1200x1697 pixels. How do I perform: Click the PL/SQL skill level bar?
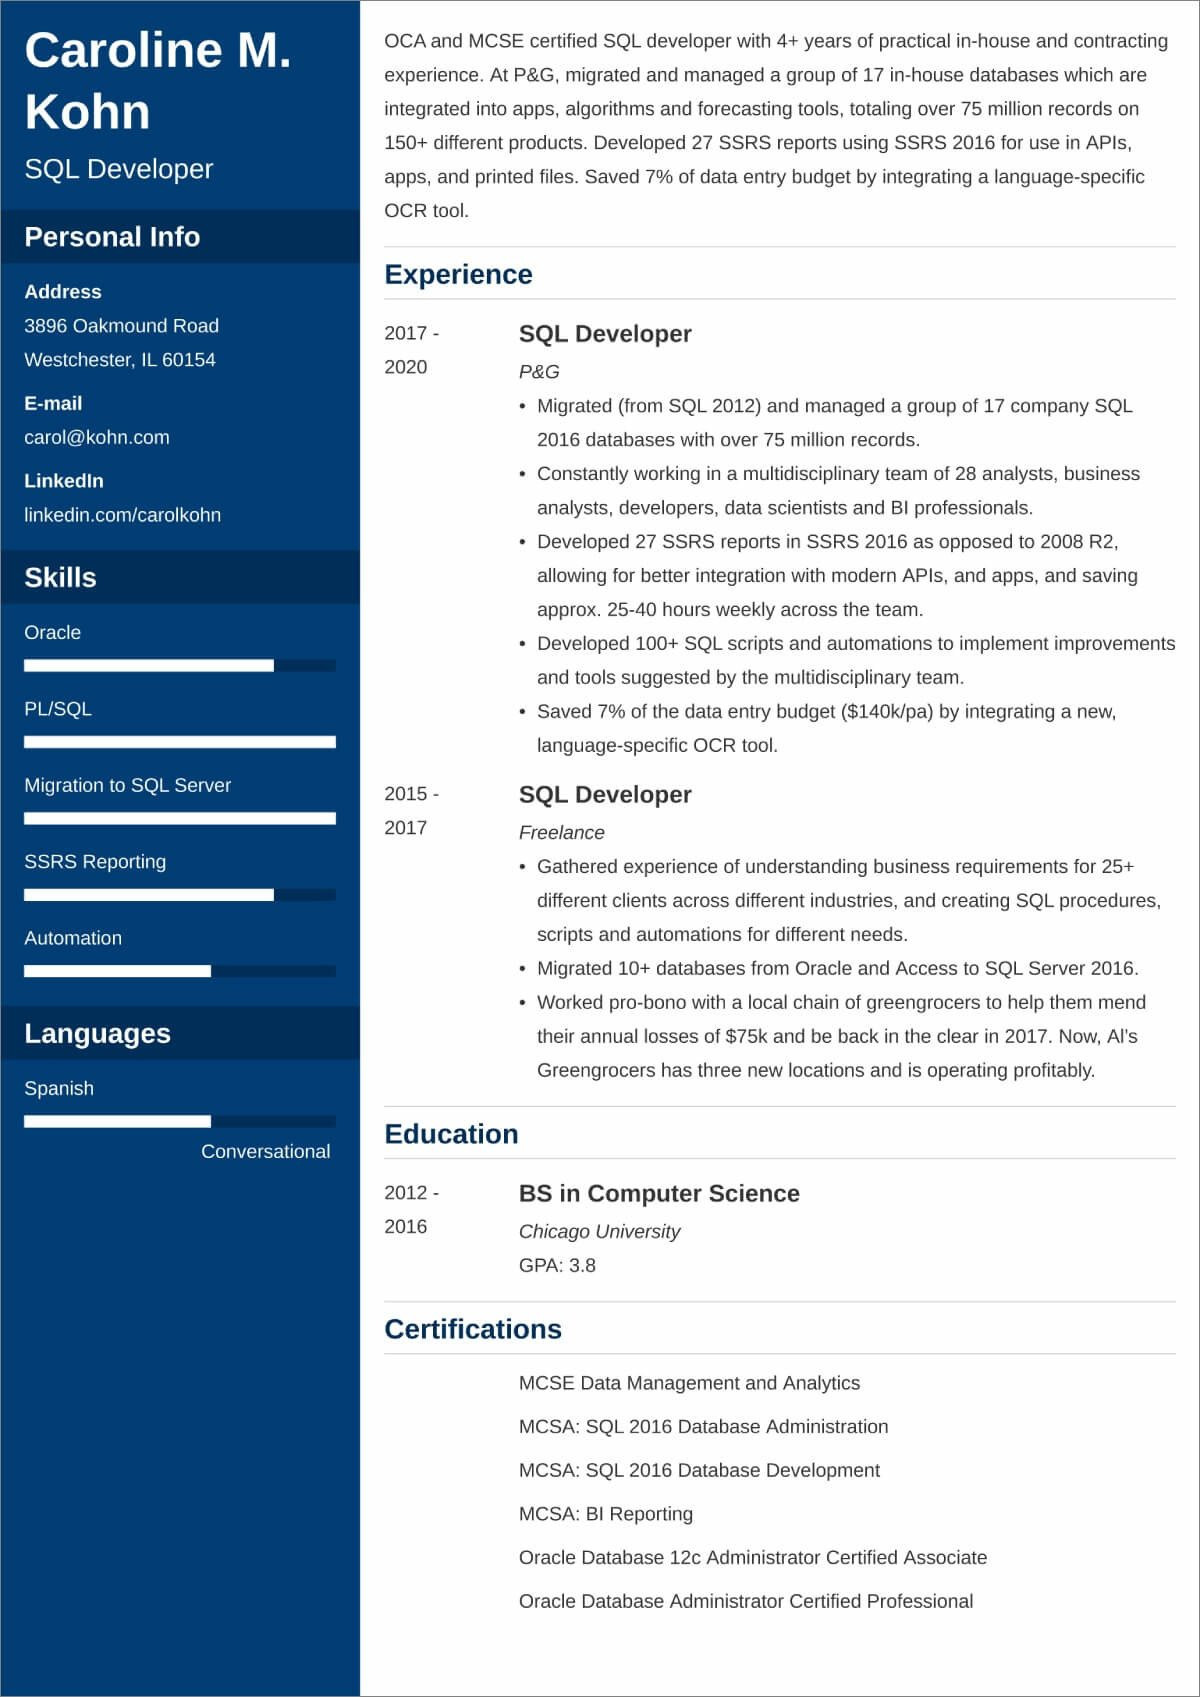(180, 742)
